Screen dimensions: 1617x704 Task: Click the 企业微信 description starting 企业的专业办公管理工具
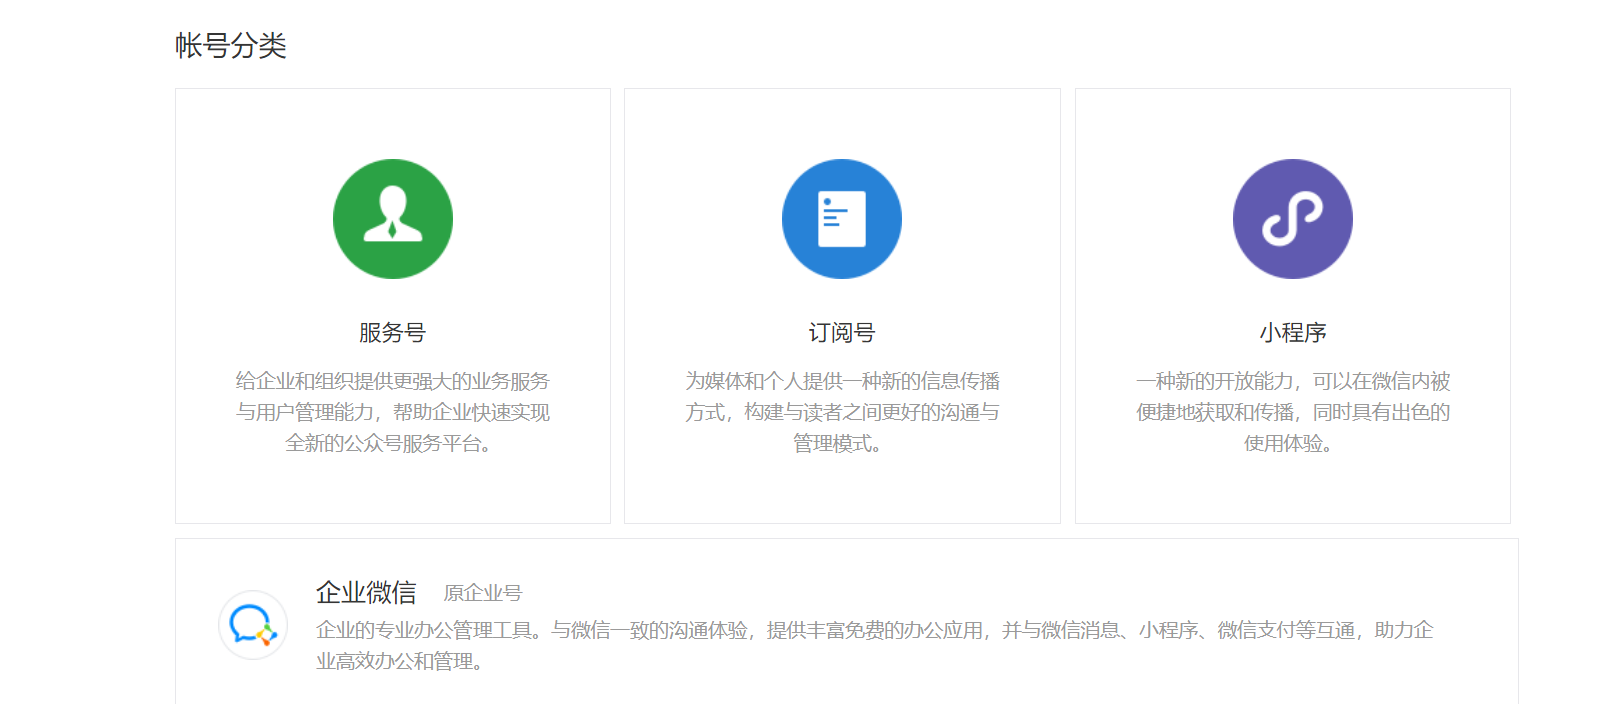875,645
